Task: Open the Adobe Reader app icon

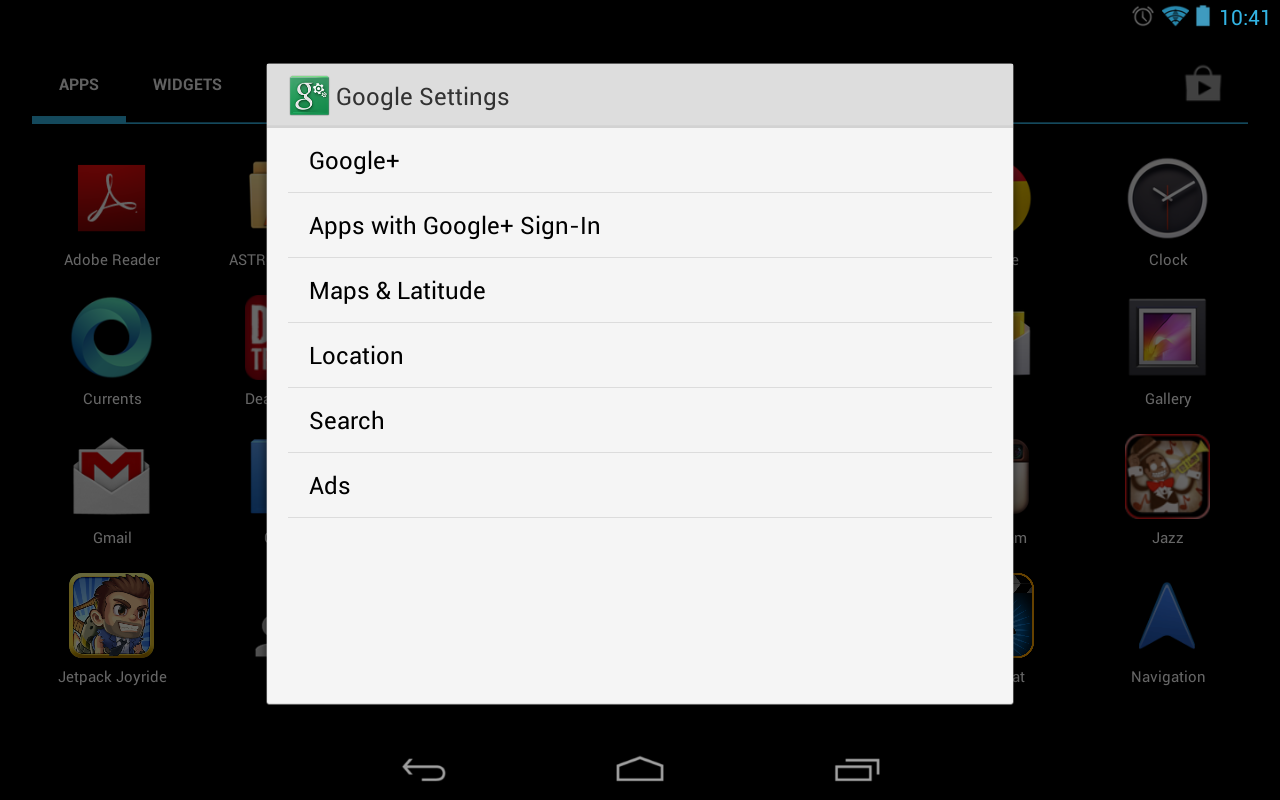Action: [112, 198]
